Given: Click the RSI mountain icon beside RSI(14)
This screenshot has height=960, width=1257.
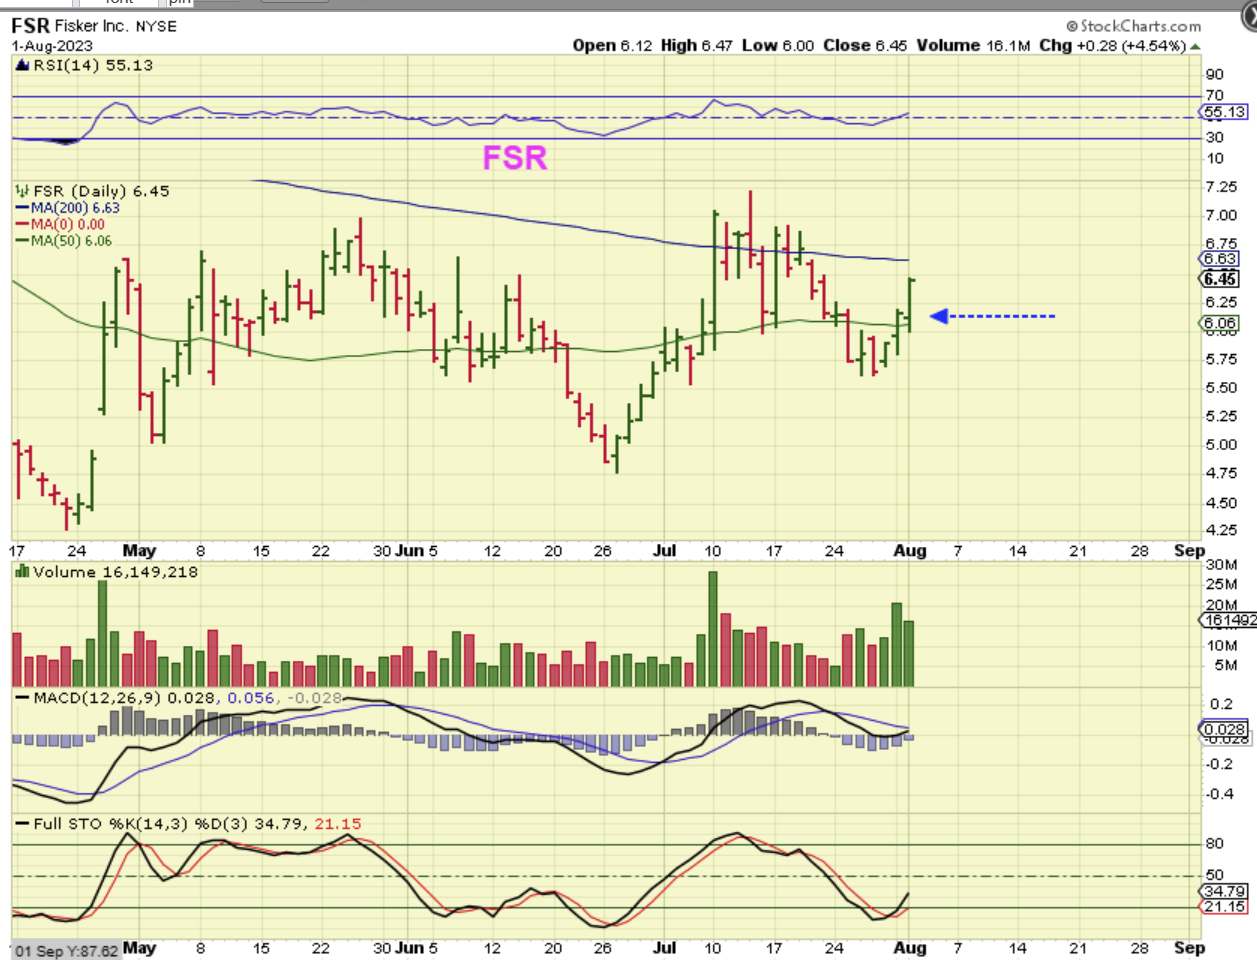Looking at the screenshot, I should tap(23, 65).
